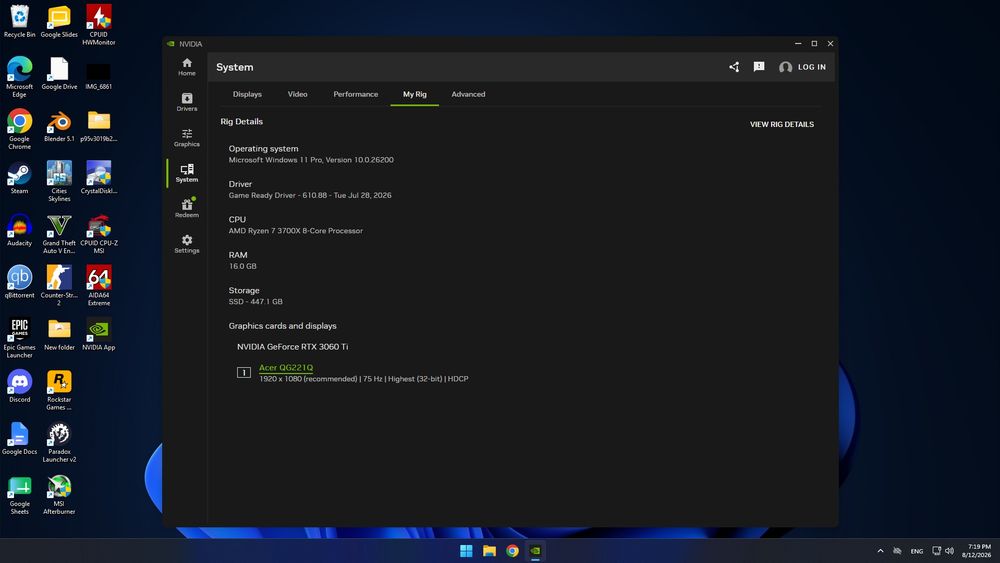
Task: Select New folder on desktop
Action: [59, 335]
